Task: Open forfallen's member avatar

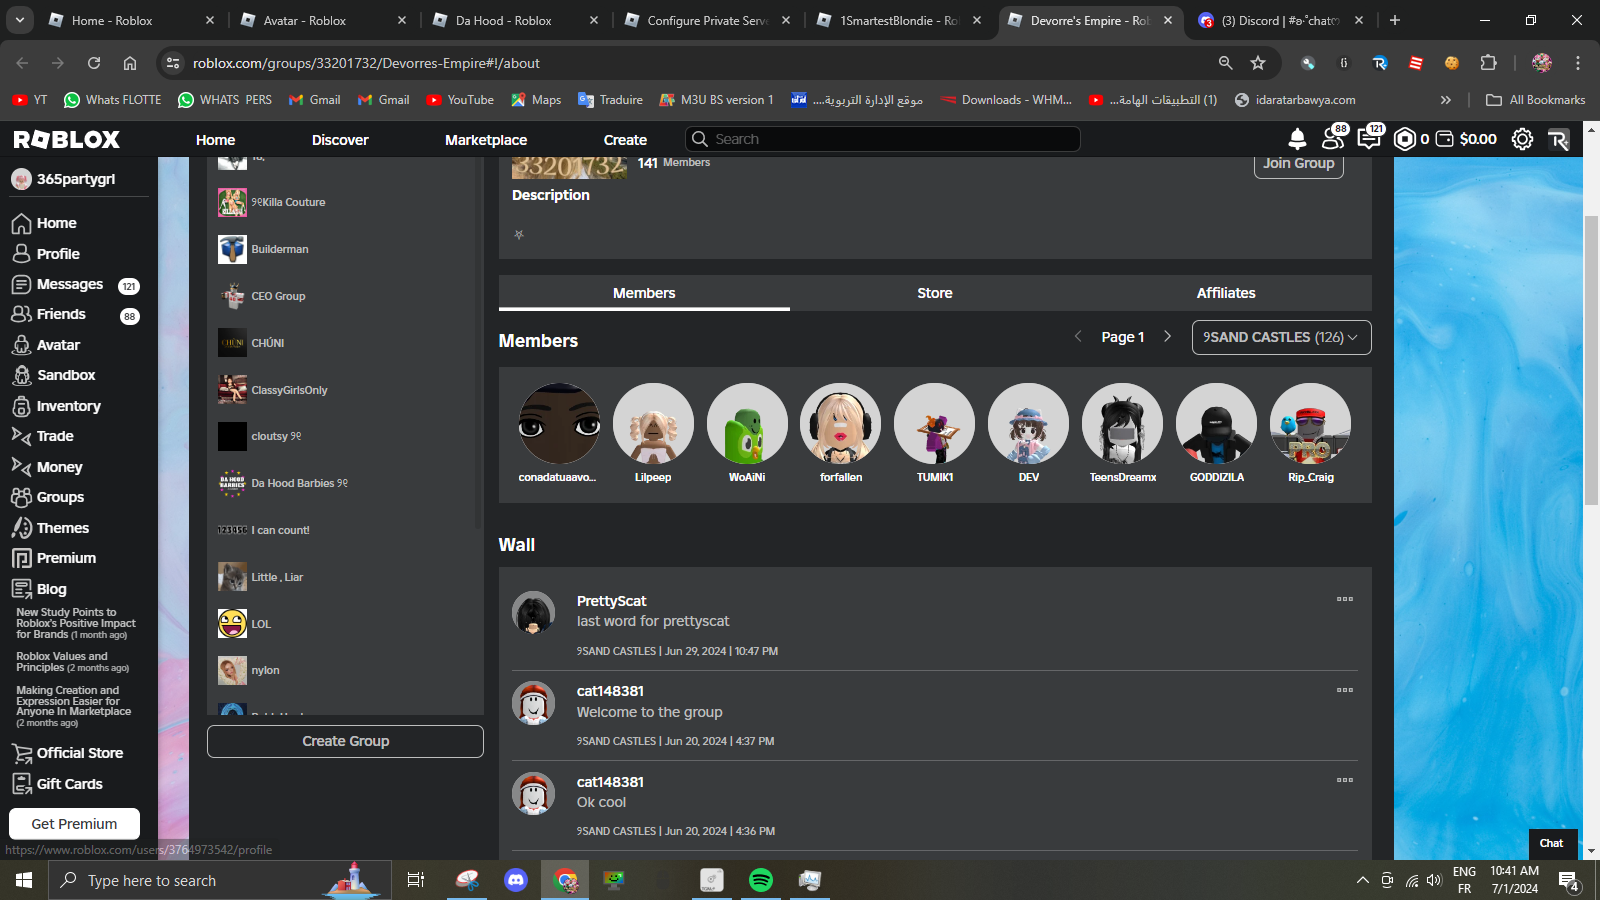Action: tap(841, 424)
